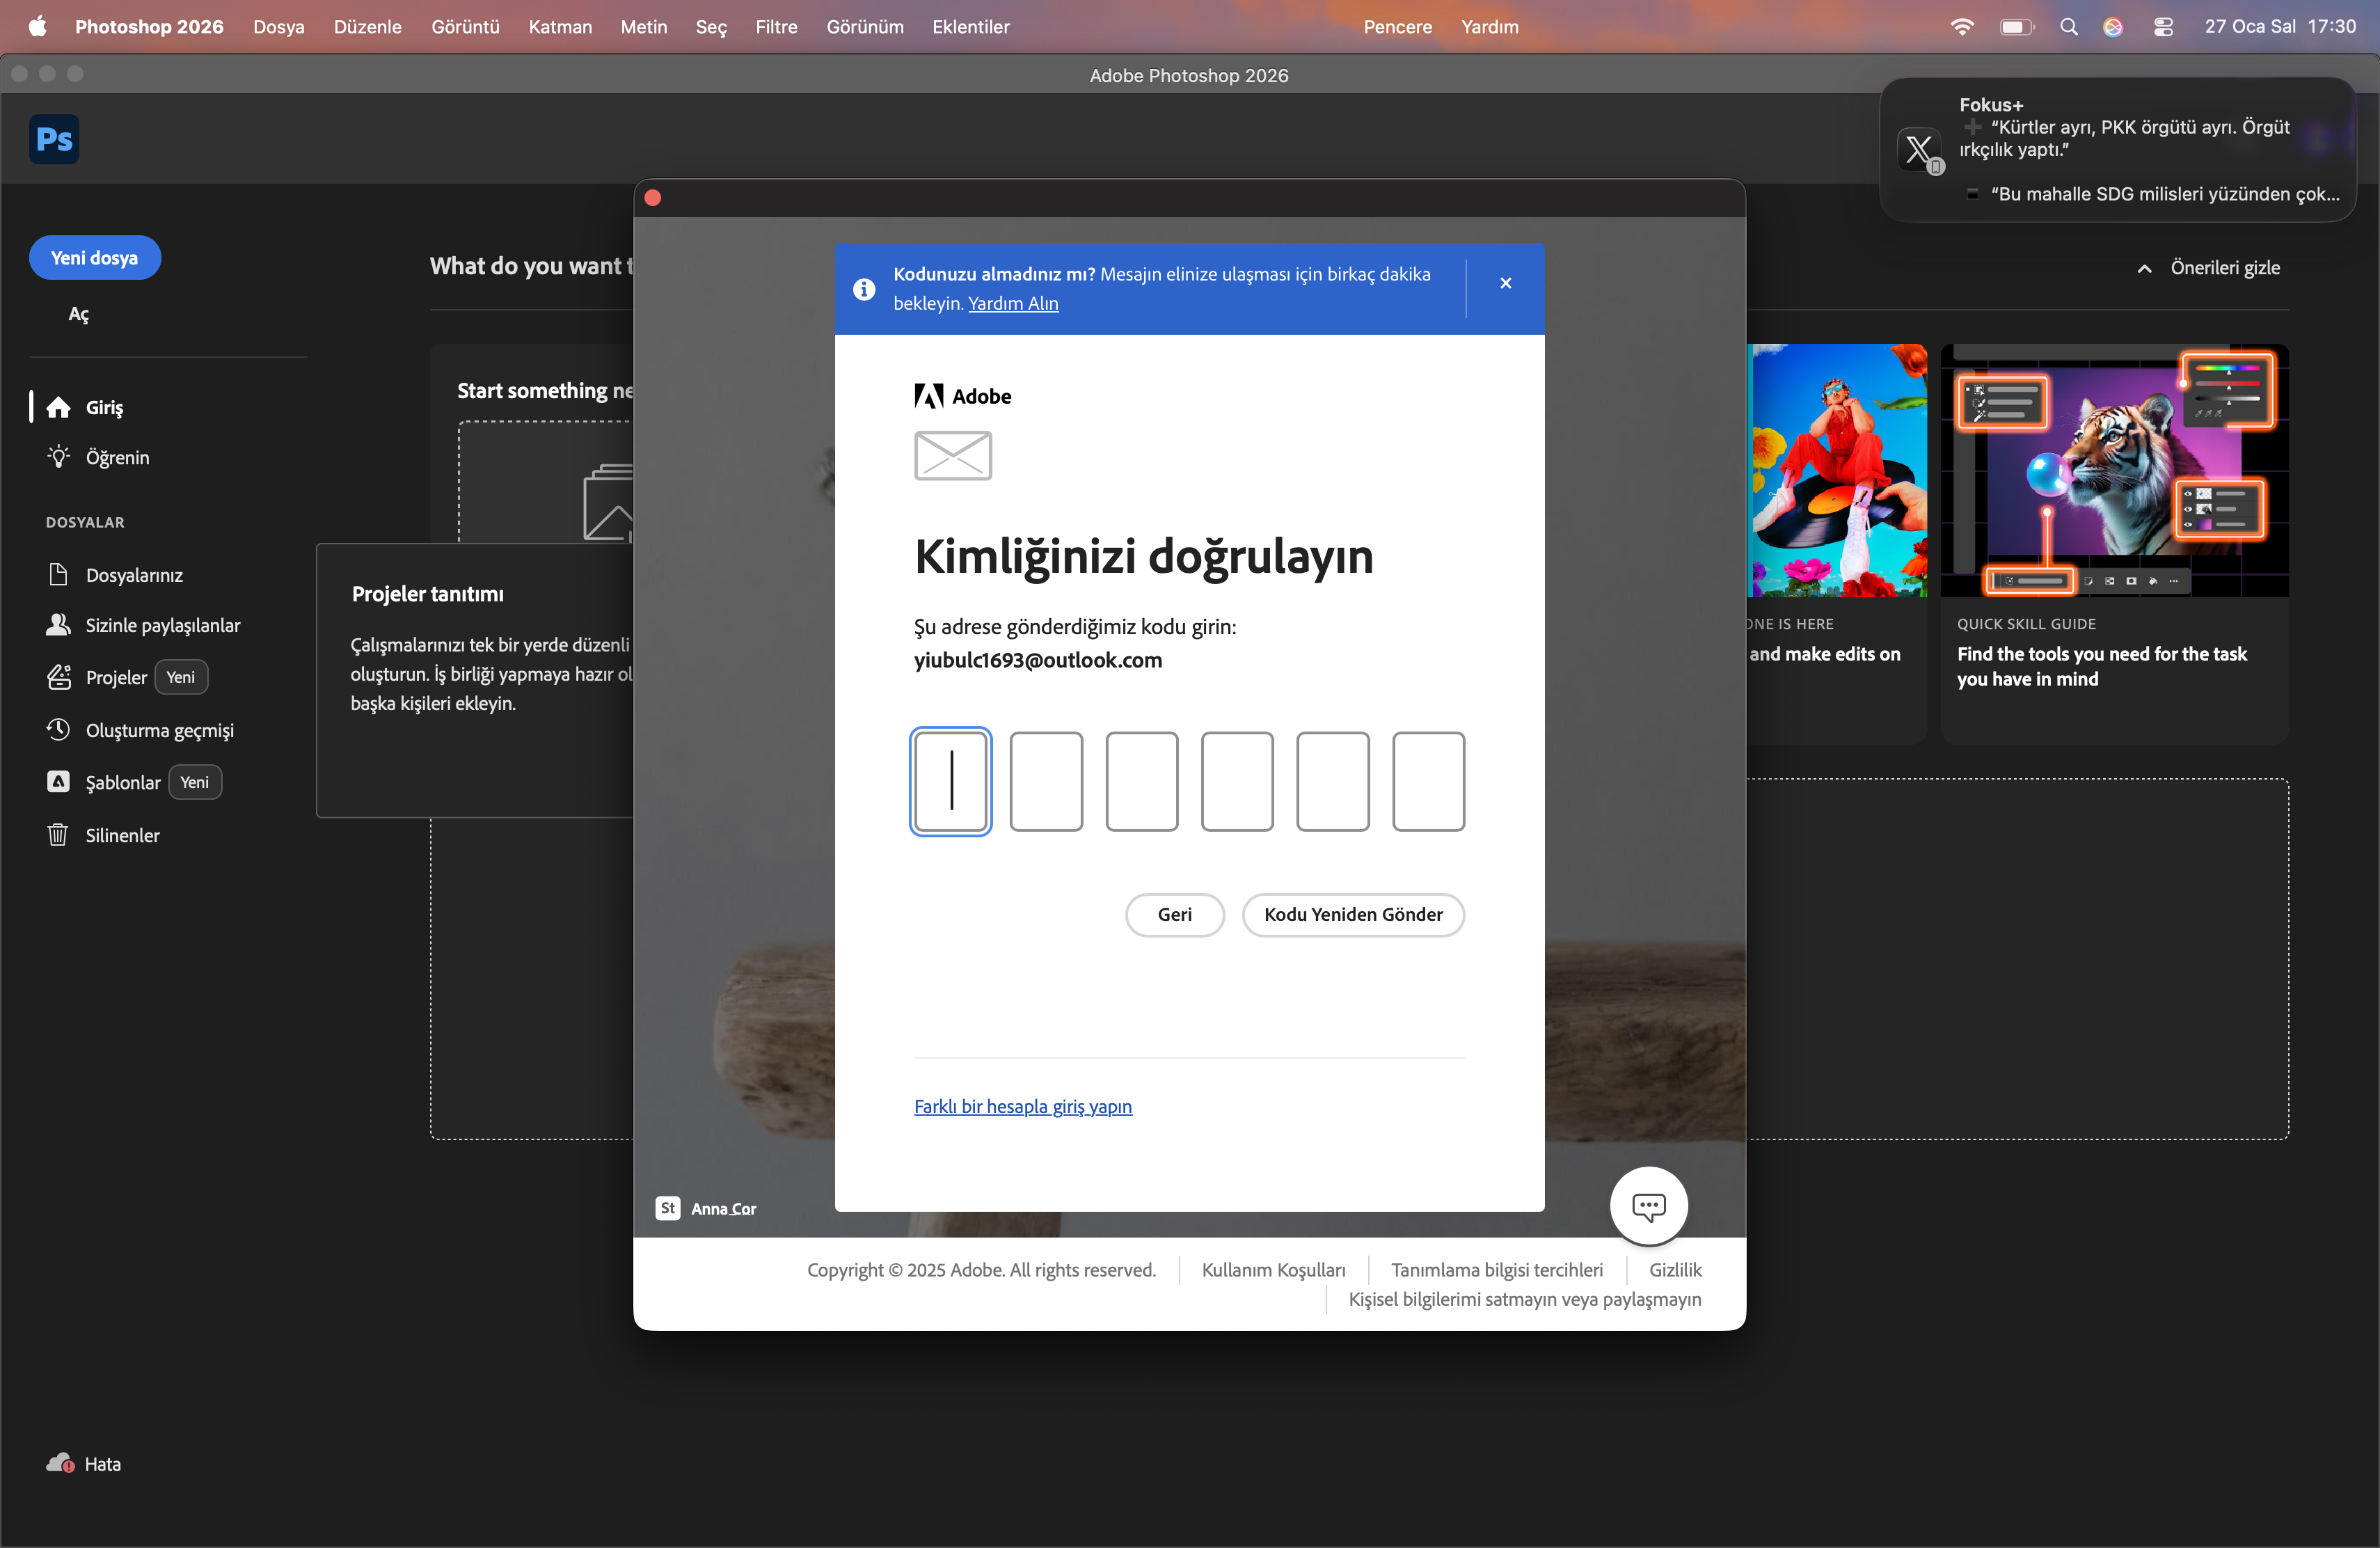Viewport: 2380px width, 1548px height.
Task: Open the Filtre menu
Action: tap(777, 27)
